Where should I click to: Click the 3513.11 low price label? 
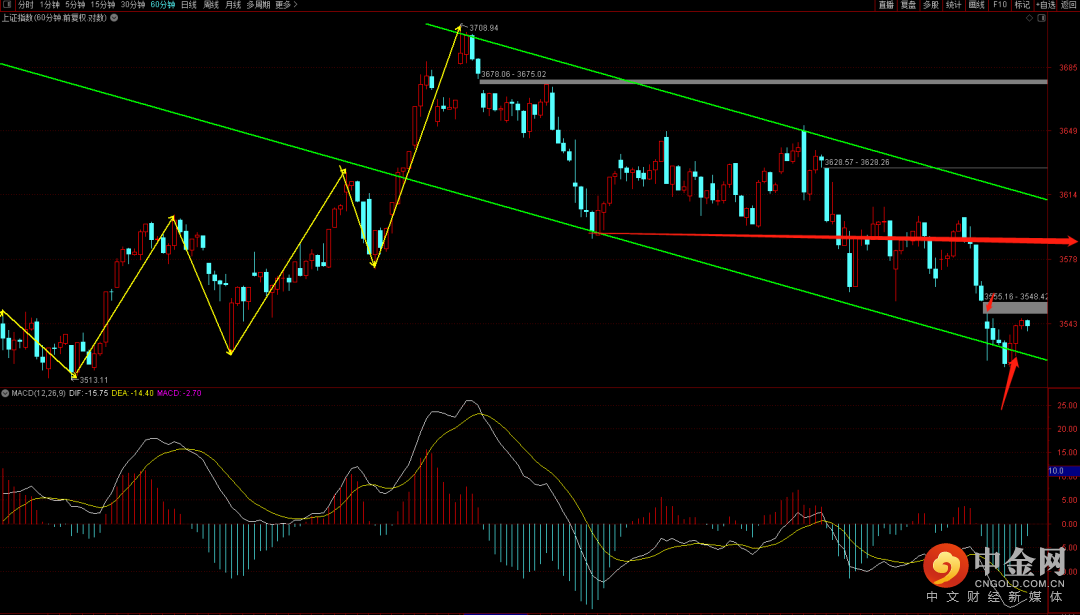pos(94,379)
